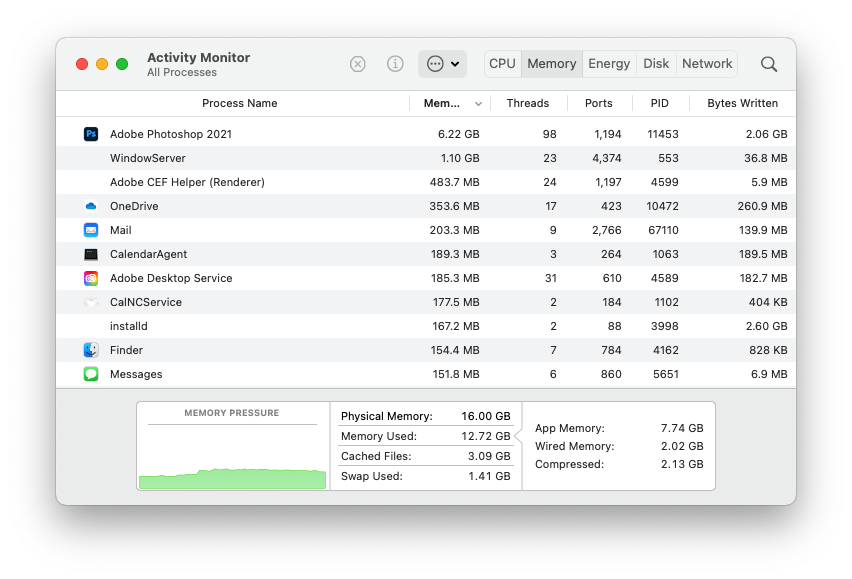Click the Cached Files 3.09 GB entry

pos(425,456)
